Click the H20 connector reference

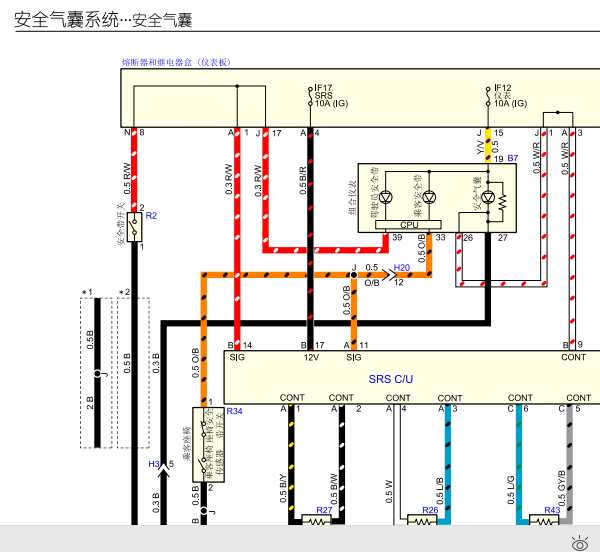[x=401, y=268]
